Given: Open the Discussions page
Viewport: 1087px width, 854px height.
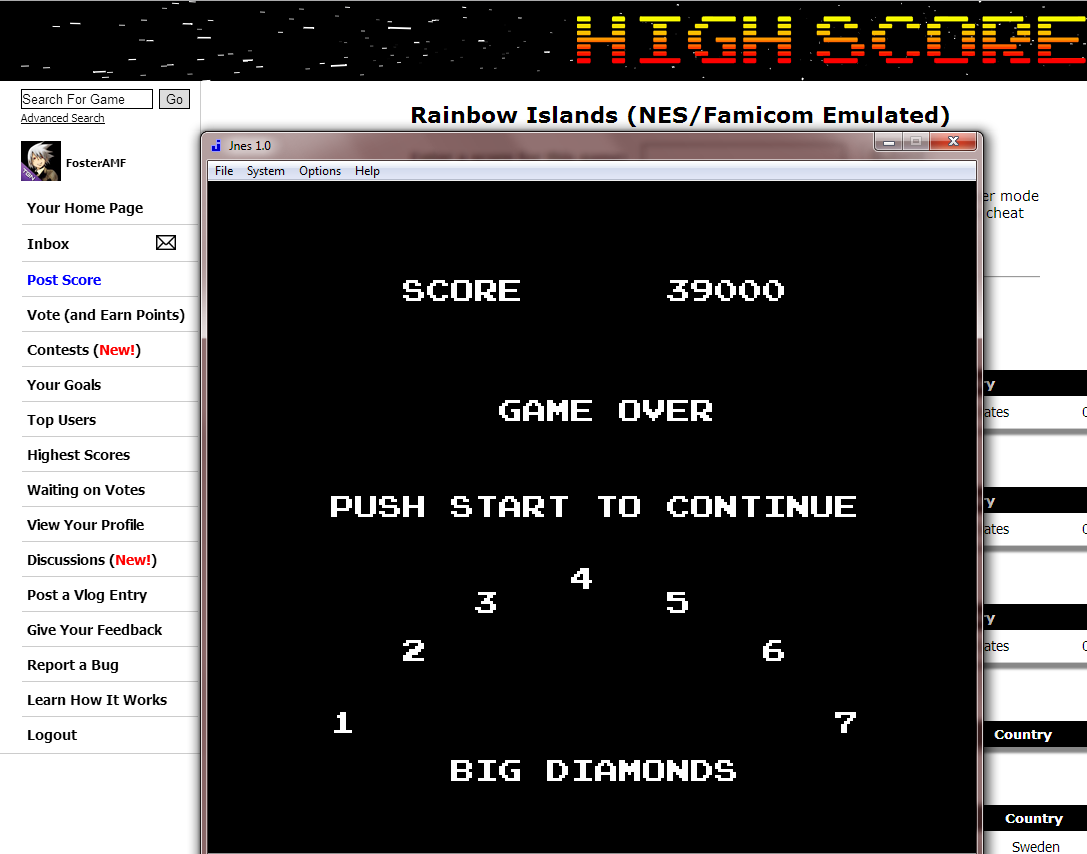Looking at the screenshot, I should click(92, 560).
